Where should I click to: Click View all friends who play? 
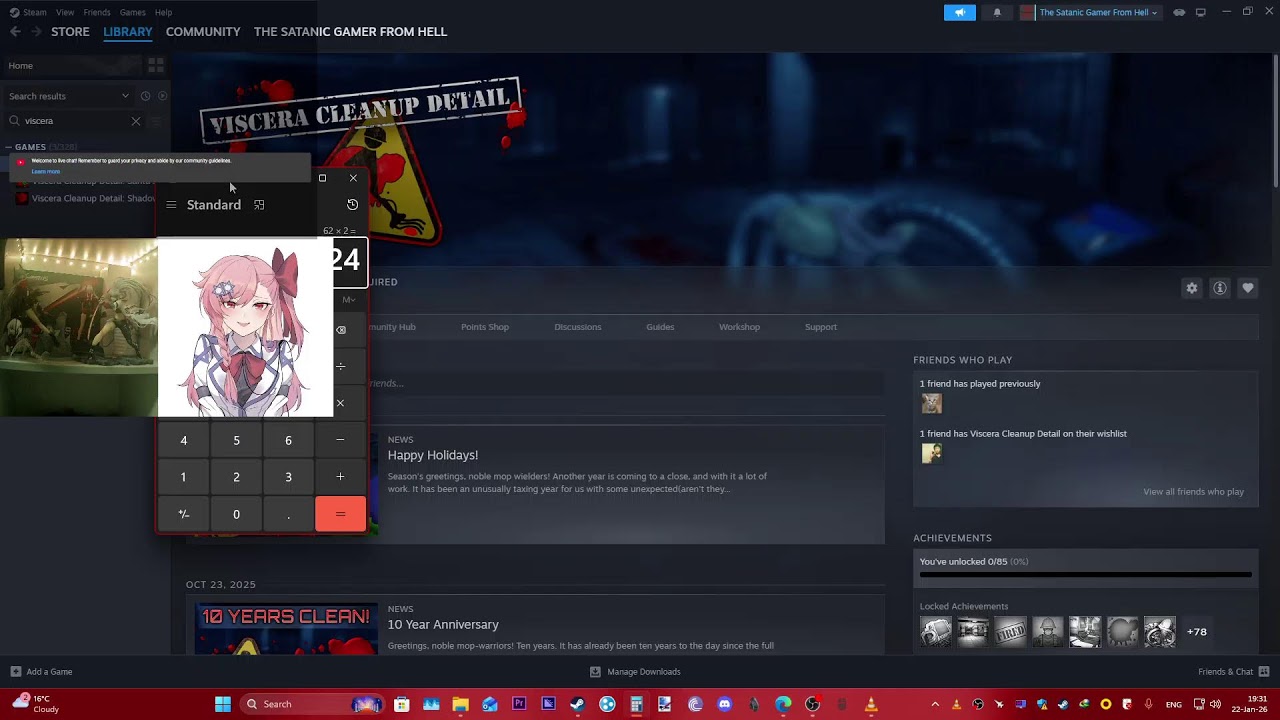(1193, 492)
